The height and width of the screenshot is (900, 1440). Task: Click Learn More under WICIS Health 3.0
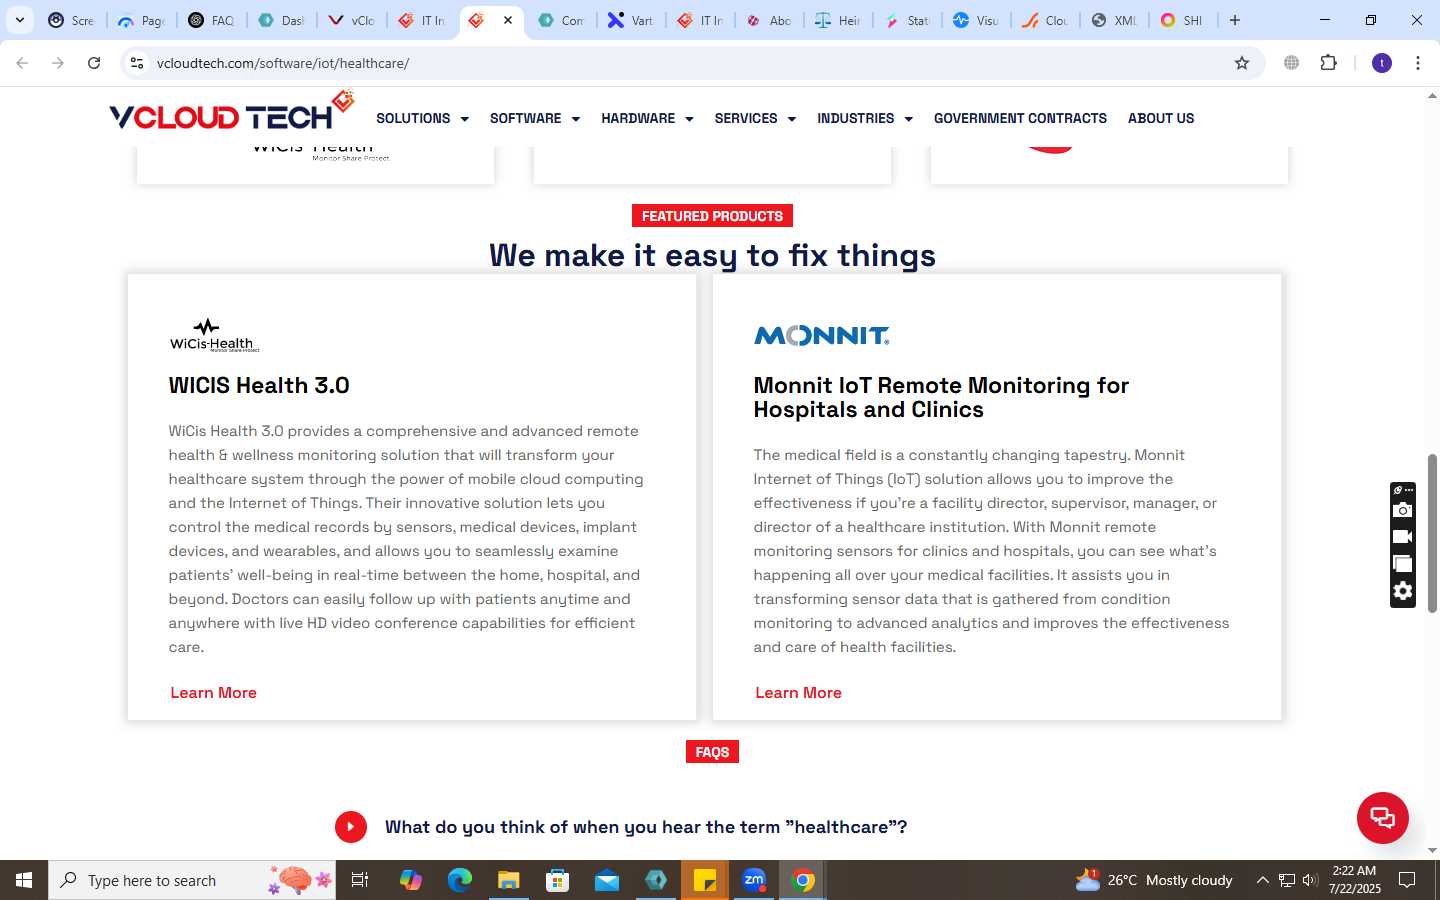coord(213,693)
